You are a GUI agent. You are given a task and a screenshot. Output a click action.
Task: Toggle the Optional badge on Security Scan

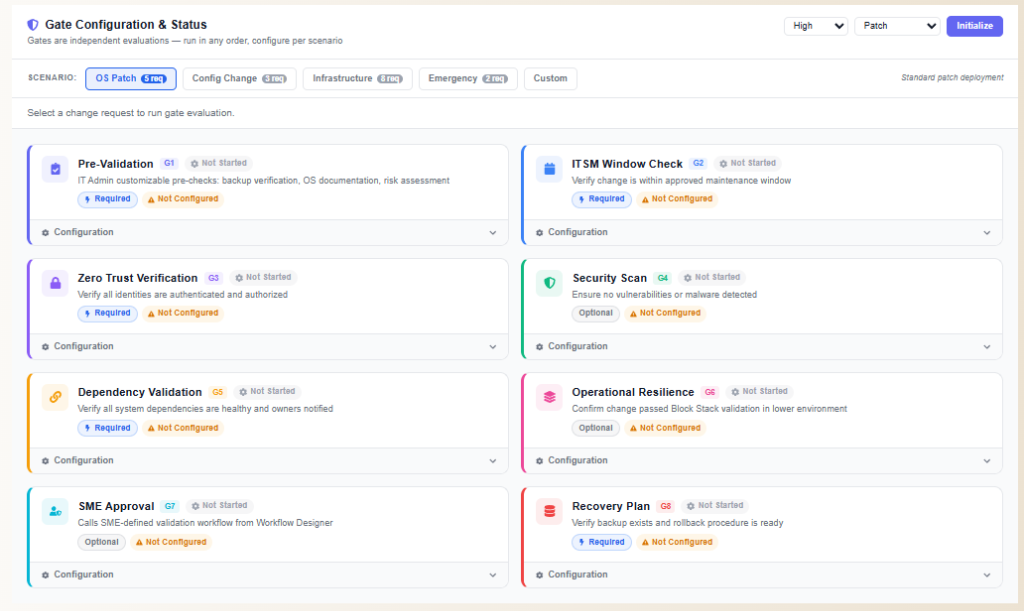(x=595, y=313)
